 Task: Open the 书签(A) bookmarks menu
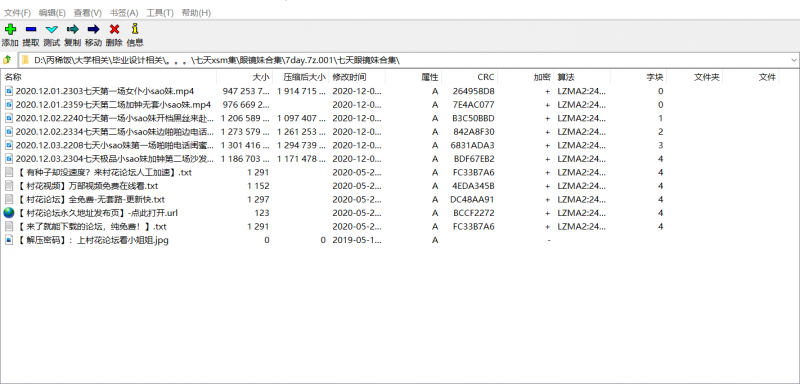click(124, 13)
